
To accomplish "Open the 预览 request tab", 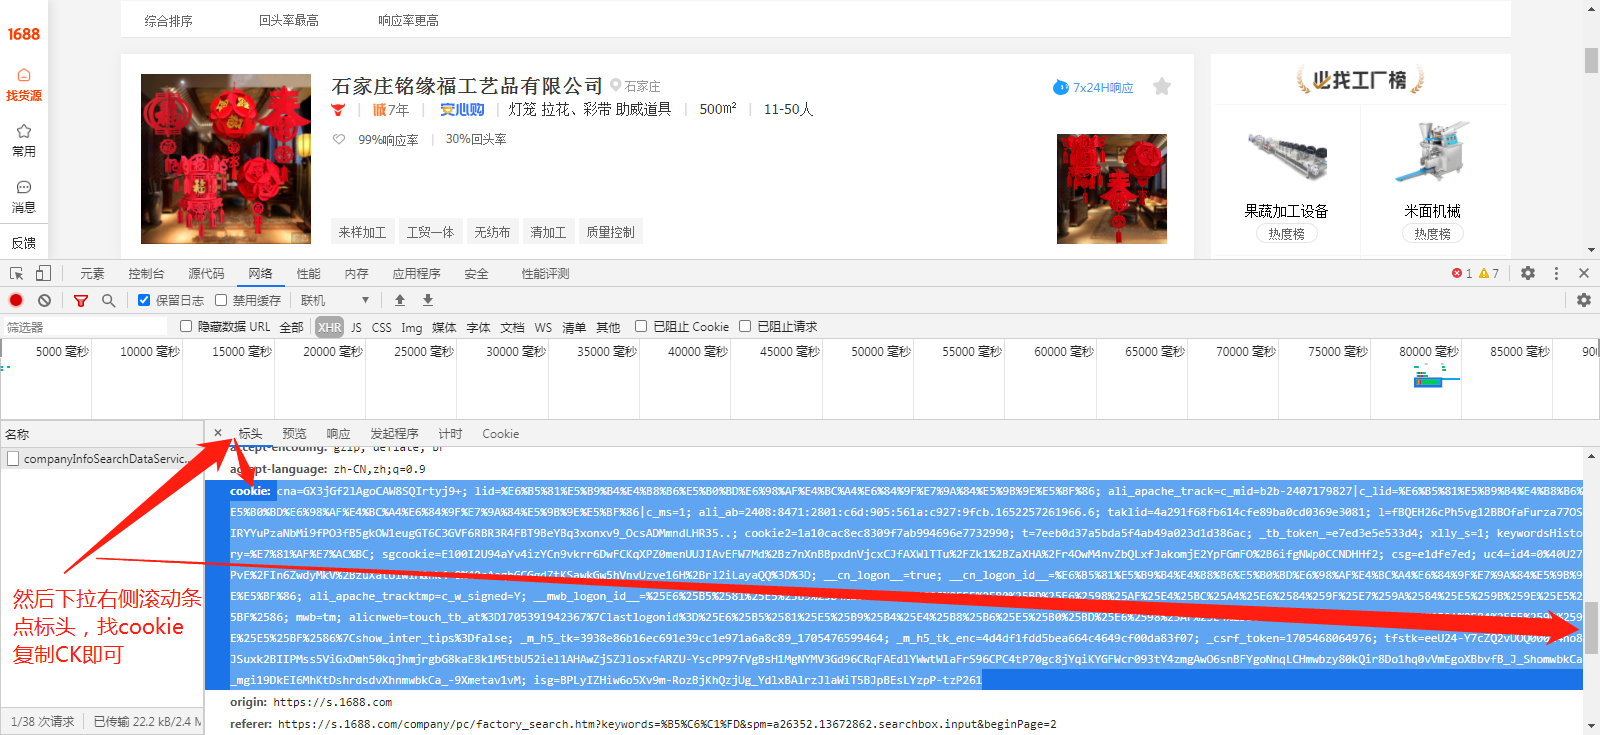I will click(x=294, y=434).
